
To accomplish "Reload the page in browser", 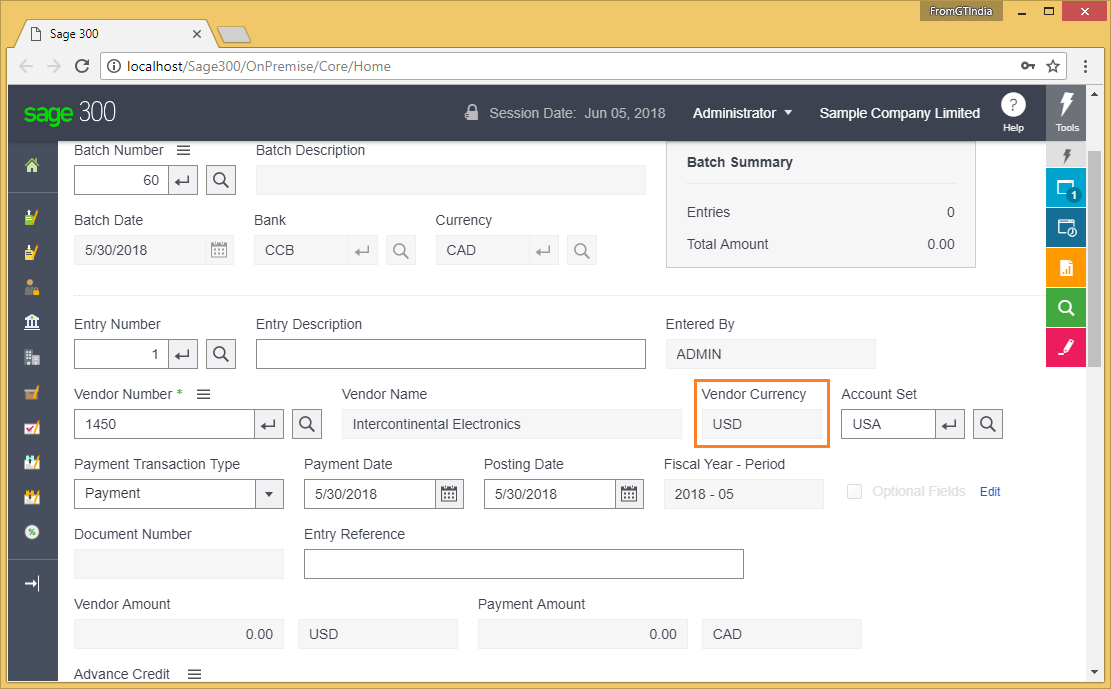I will pyautogui.click(x=82, y=66).
